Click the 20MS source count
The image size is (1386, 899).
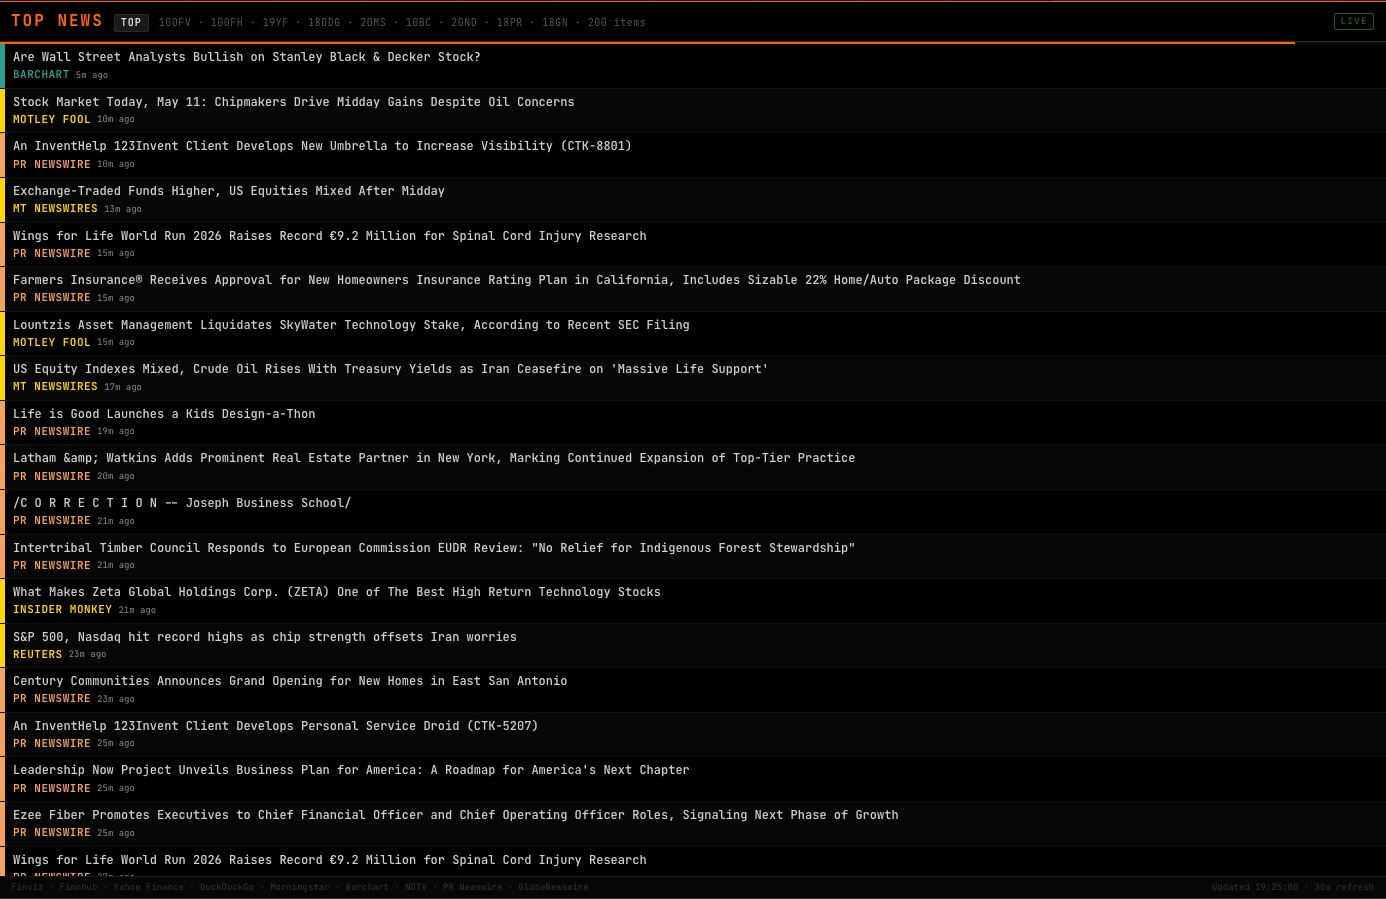coord(373,22)
